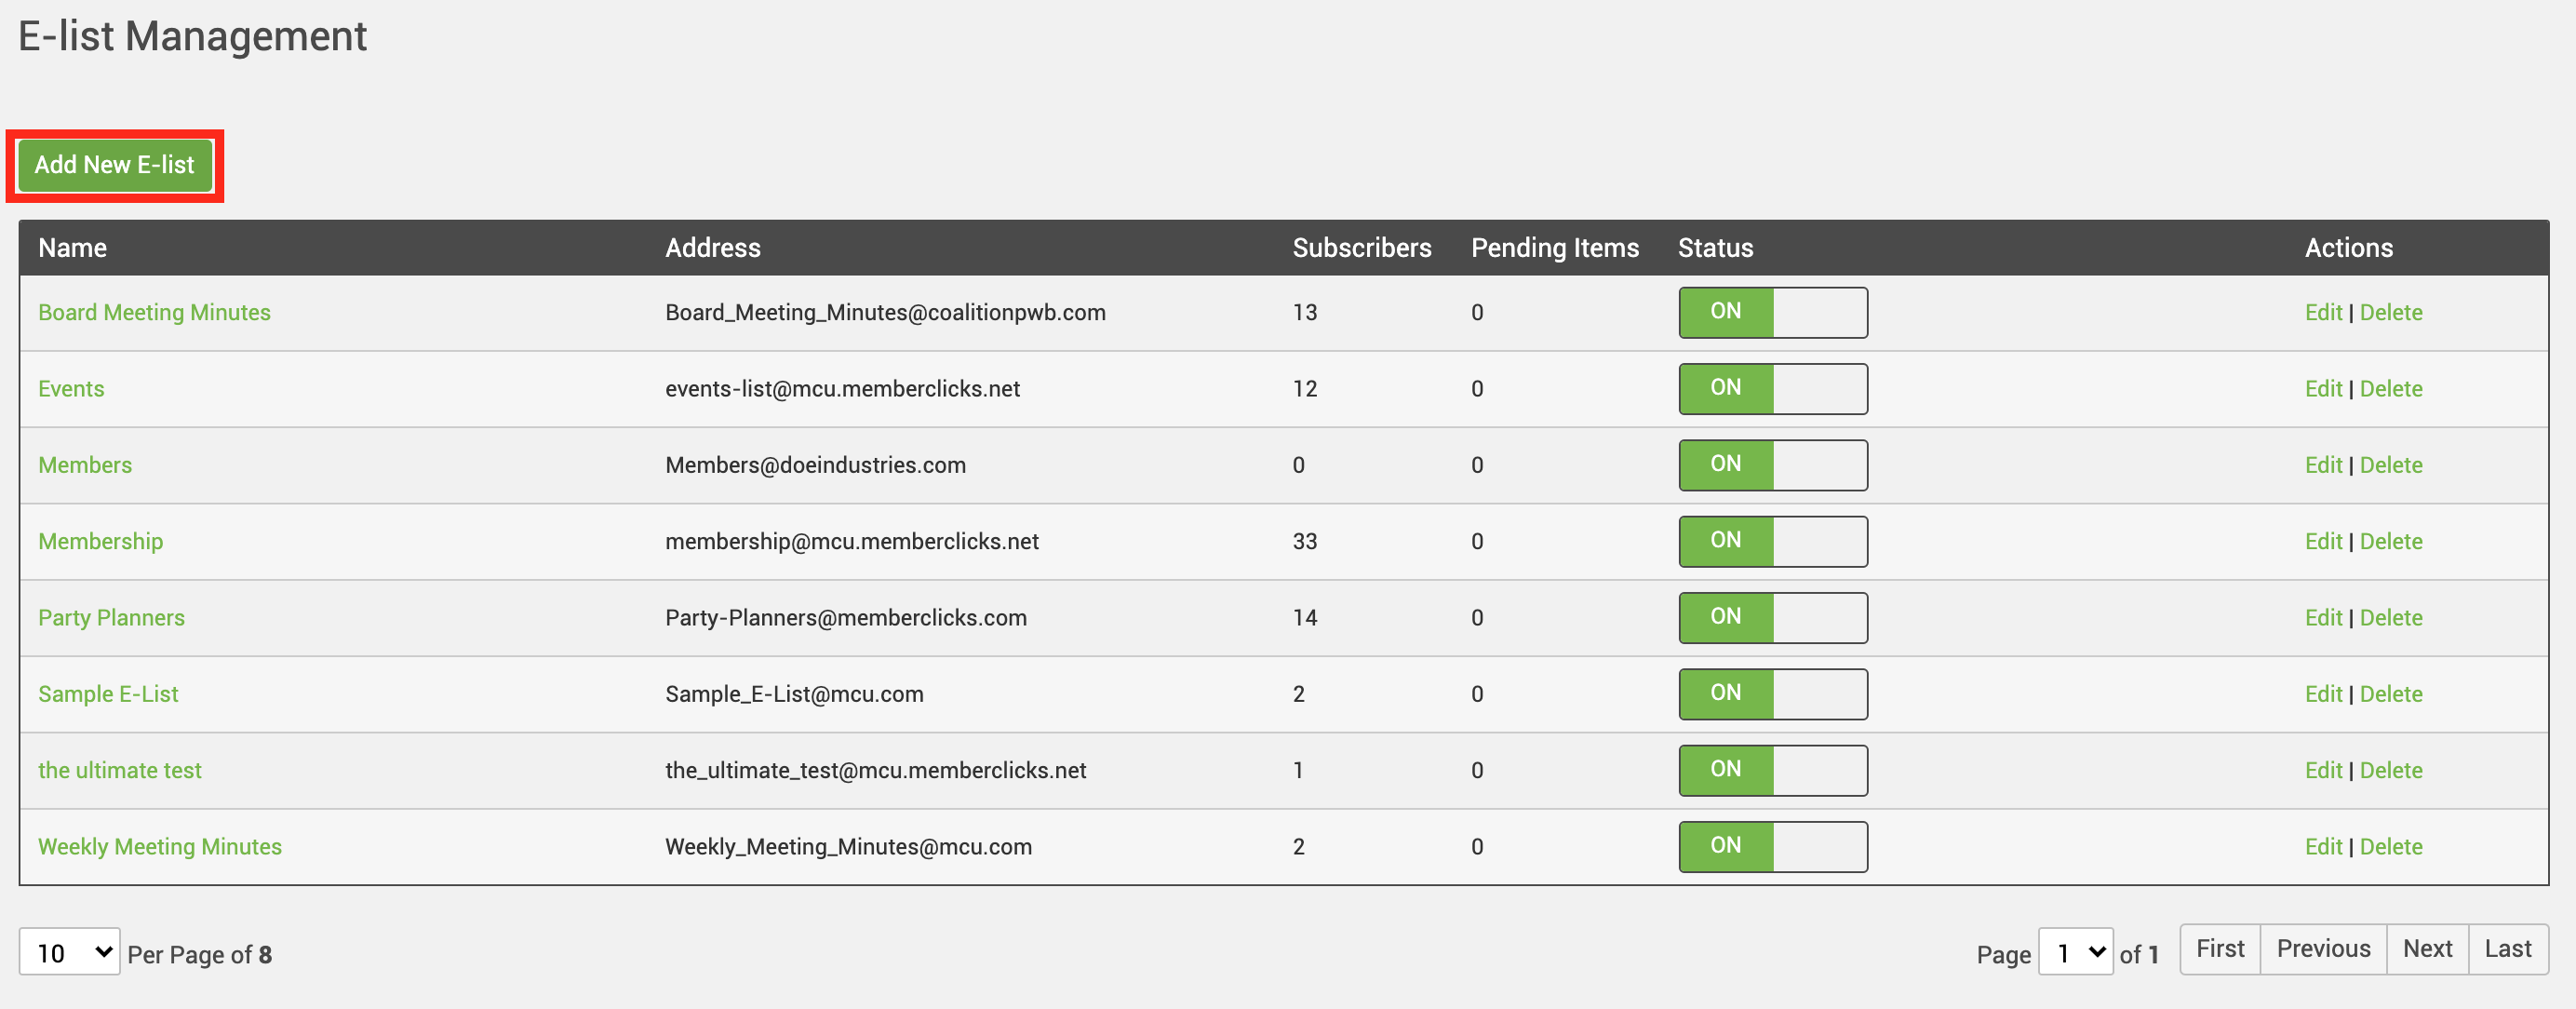Toggle status switch for Weekly Meeting Minutes
The image size is (2576, 1009).
click(x=1773, y=847)
